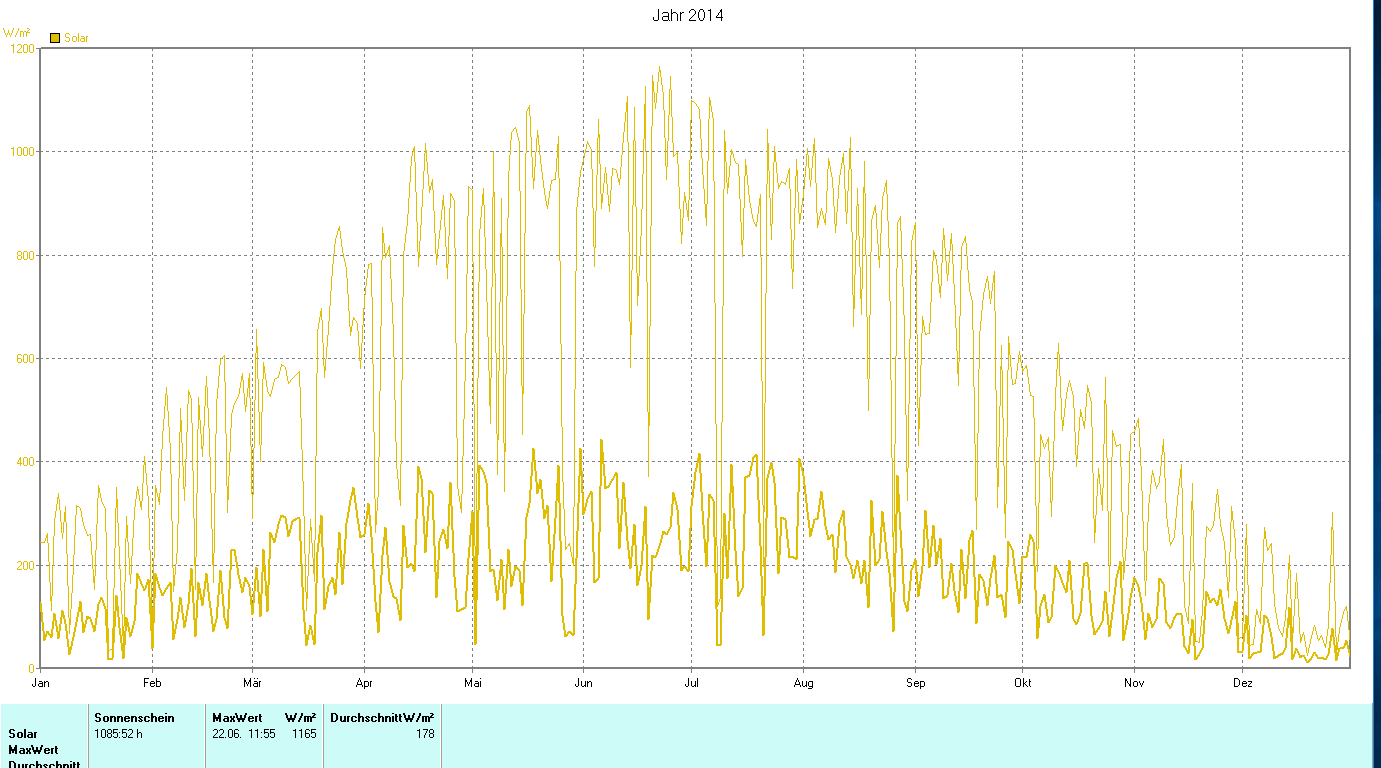This screenshot has width=1381, height=768.
Task: Select the 400 y-axis label
Action: coord(24,461)
